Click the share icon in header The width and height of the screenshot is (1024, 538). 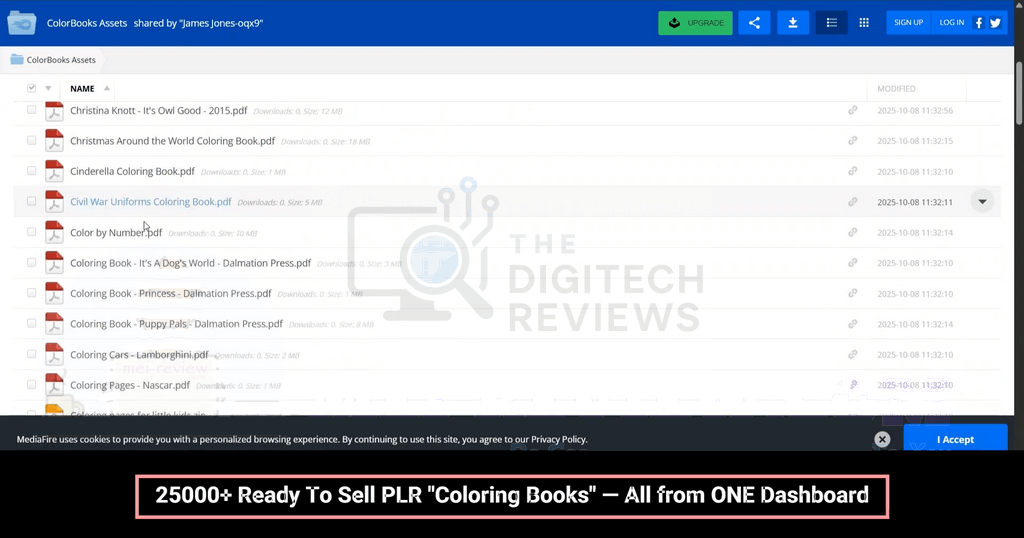click(x=754, y=23)
